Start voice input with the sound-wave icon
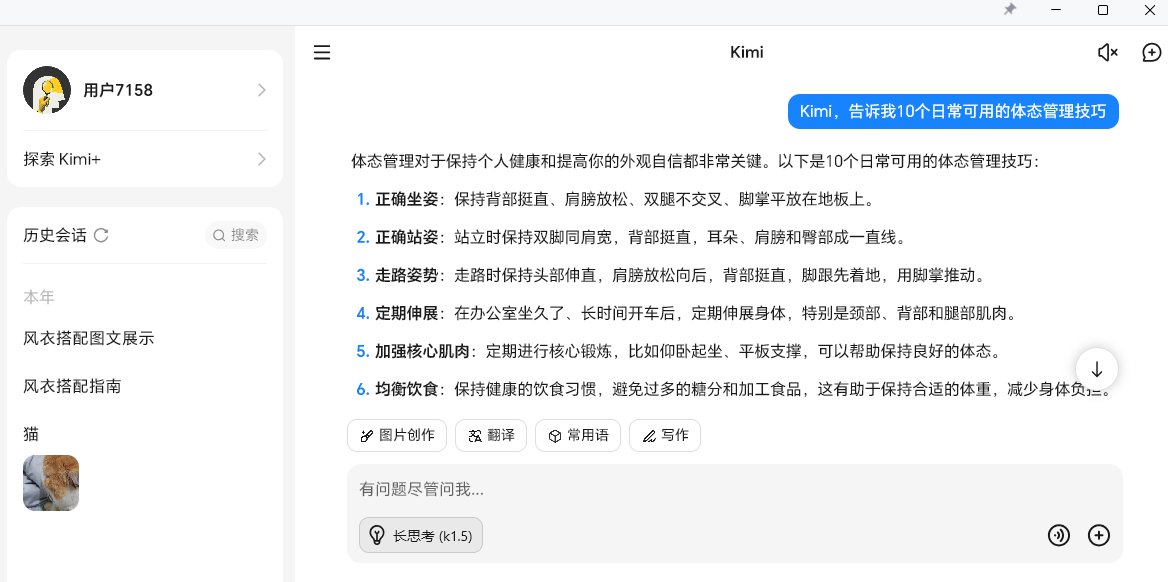The image size is (1168, 582). click(x=1058, y=535)
